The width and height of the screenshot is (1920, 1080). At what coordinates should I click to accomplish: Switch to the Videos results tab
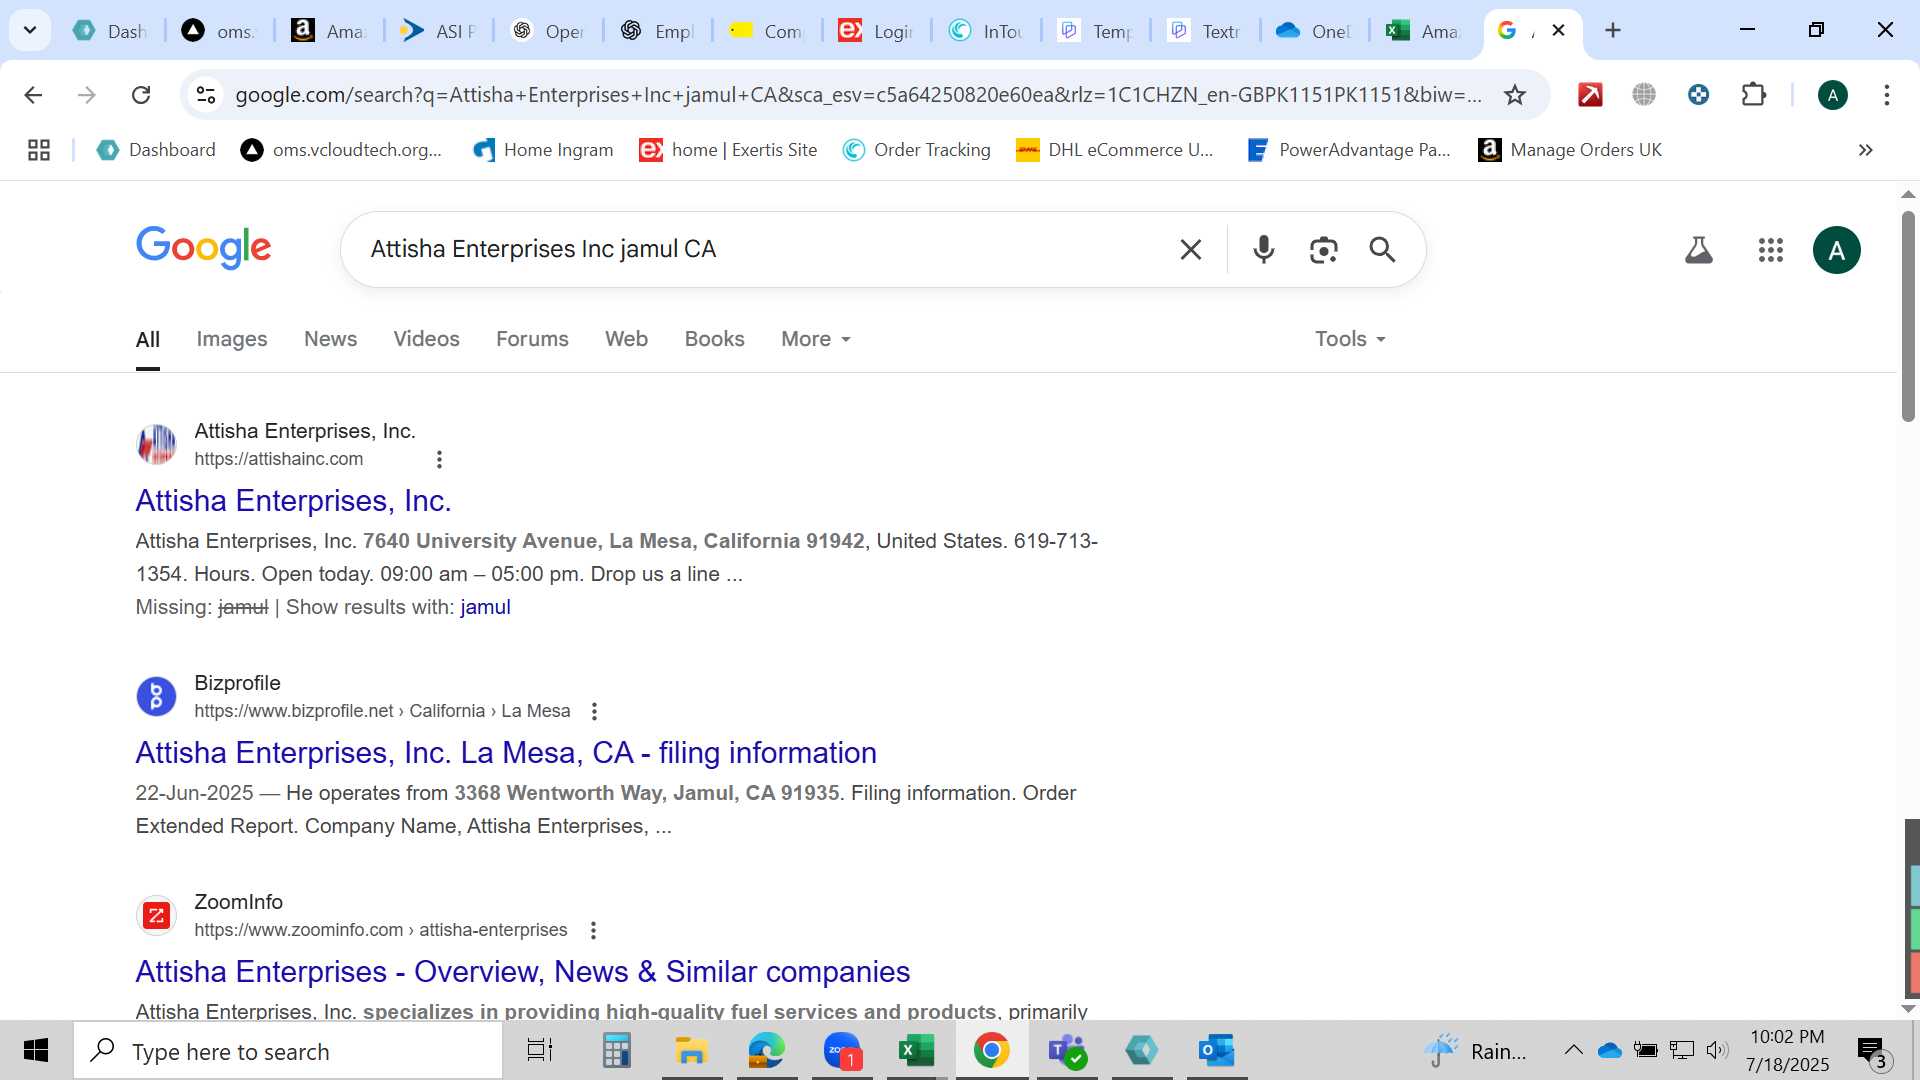tap(426, 339)
